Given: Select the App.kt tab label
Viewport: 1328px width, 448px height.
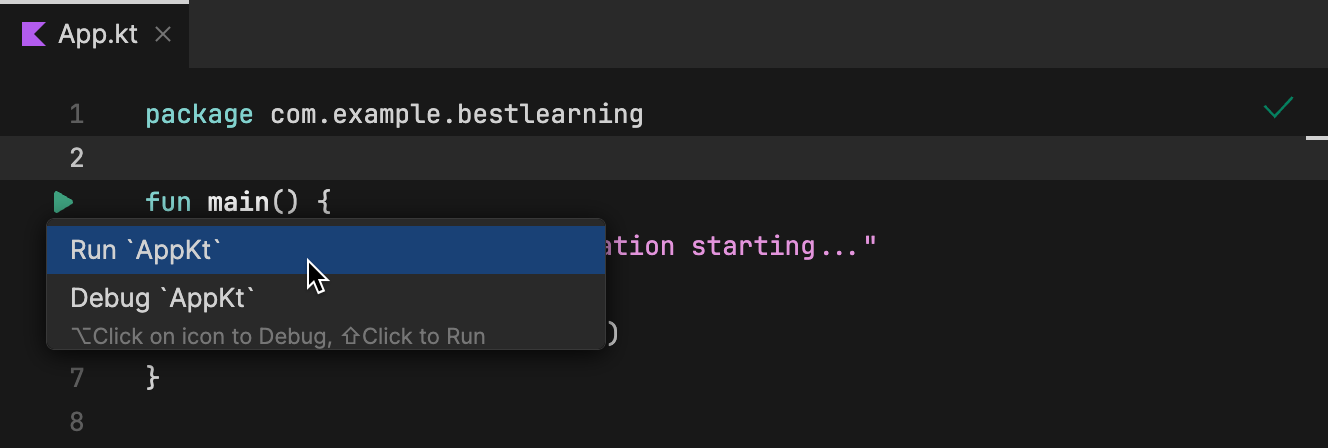Looking at the screenshot, I should coord(98,34).
